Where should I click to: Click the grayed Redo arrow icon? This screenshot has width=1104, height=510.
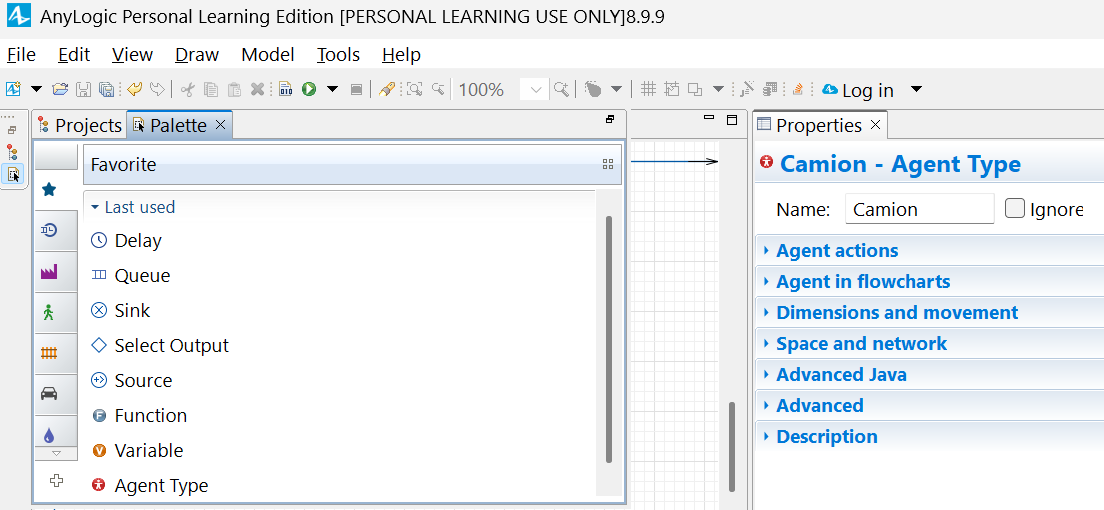158,89
